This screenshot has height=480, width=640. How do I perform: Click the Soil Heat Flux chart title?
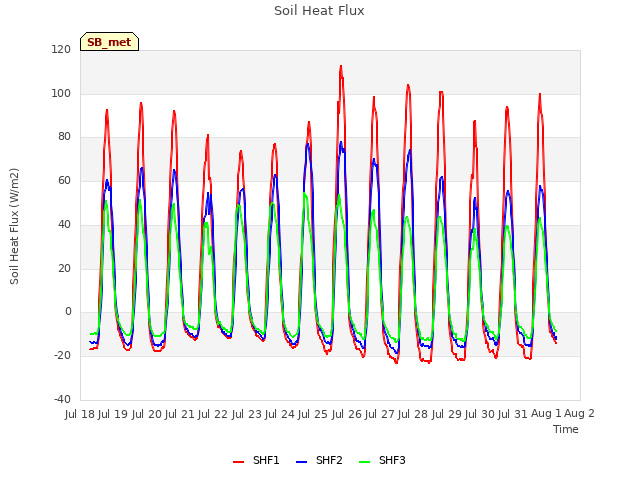319,11
